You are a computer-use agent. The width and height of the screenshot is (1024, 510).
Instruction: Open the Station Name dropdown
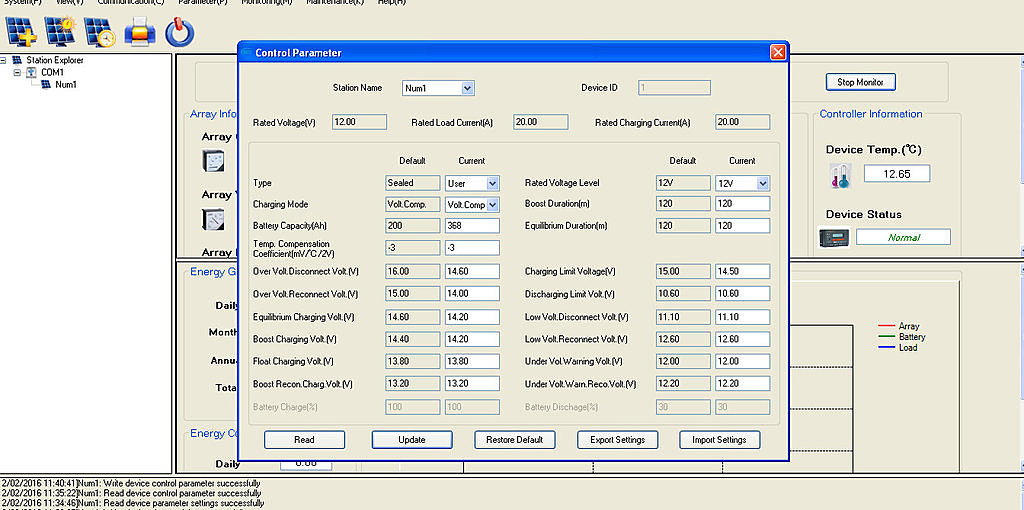click(467, 88)
